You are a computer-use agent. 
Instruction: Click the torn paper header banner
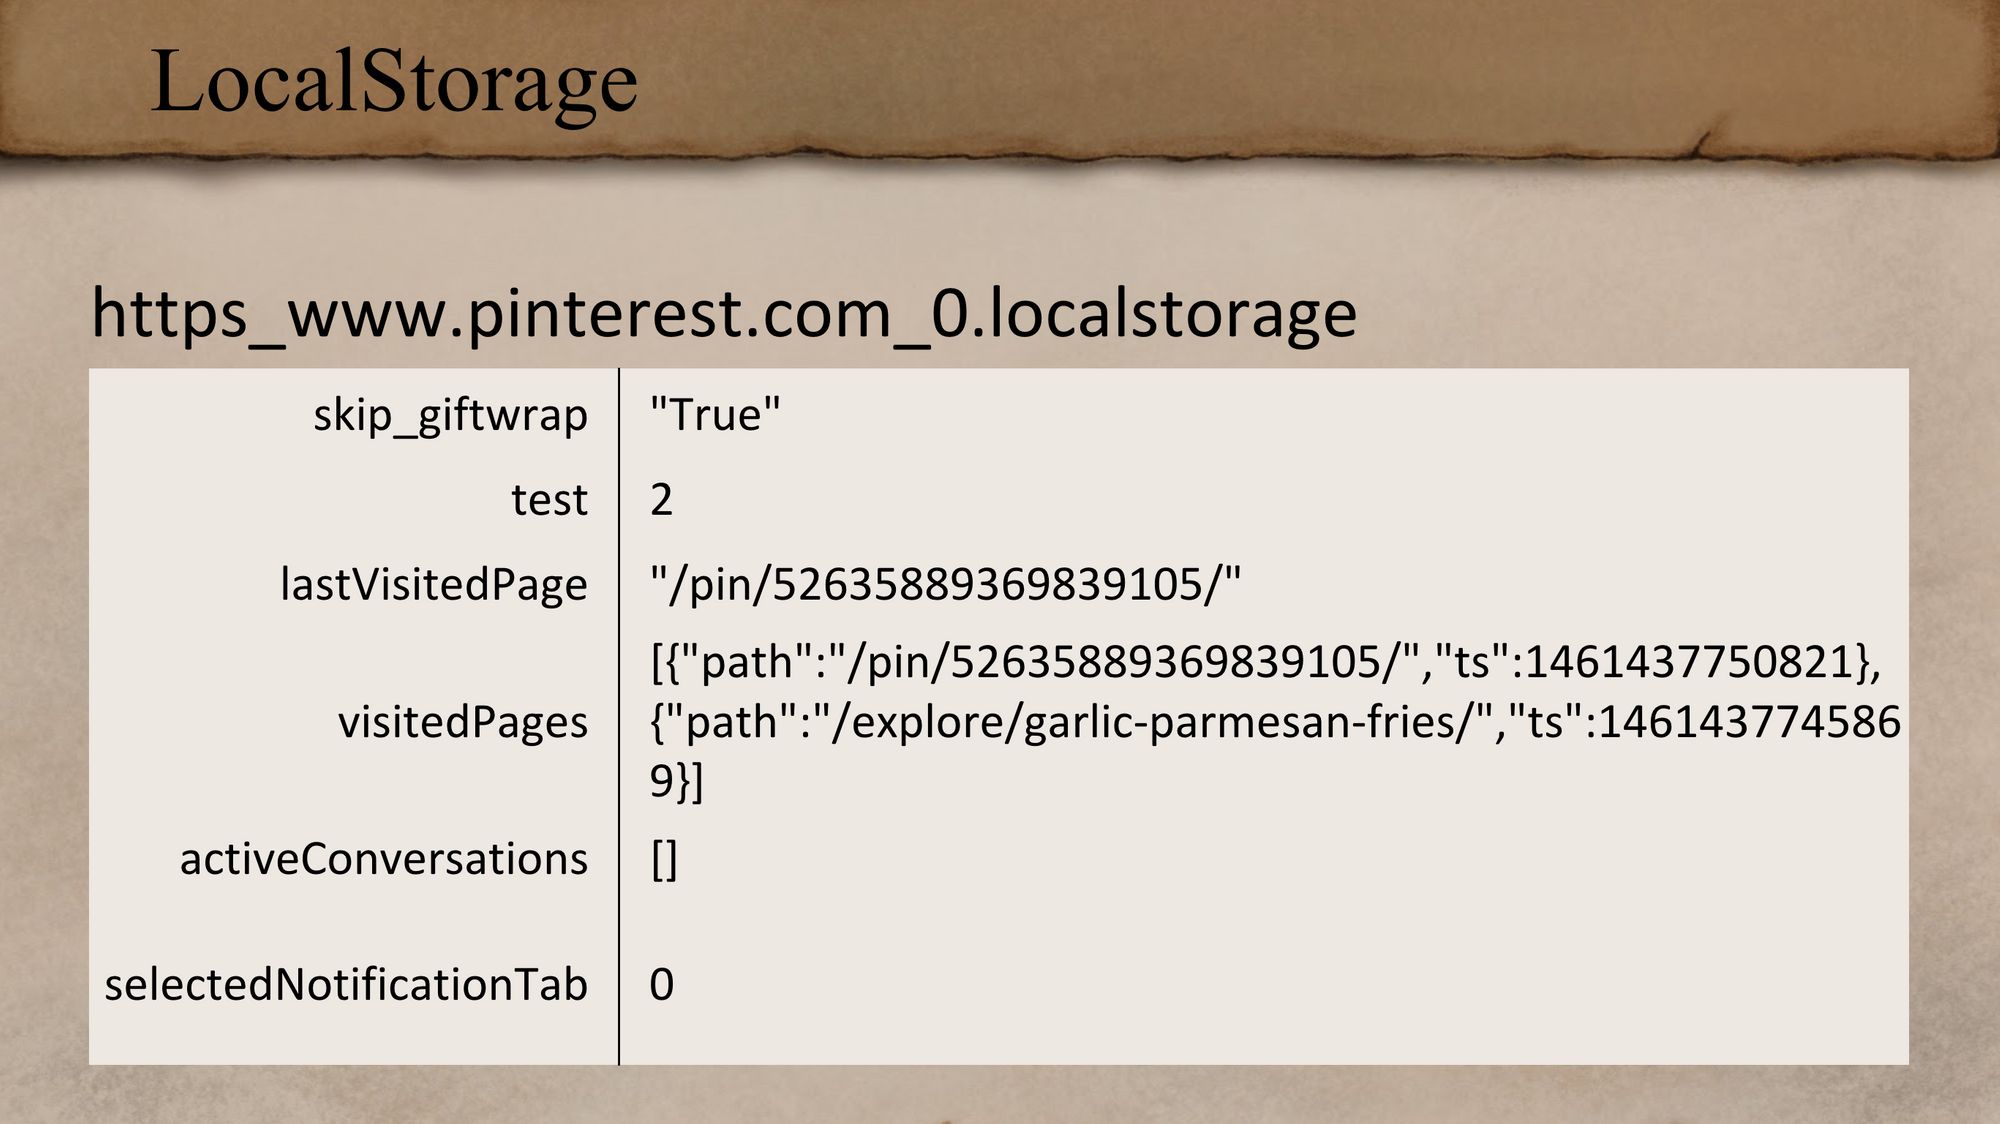pos(1000,80)
